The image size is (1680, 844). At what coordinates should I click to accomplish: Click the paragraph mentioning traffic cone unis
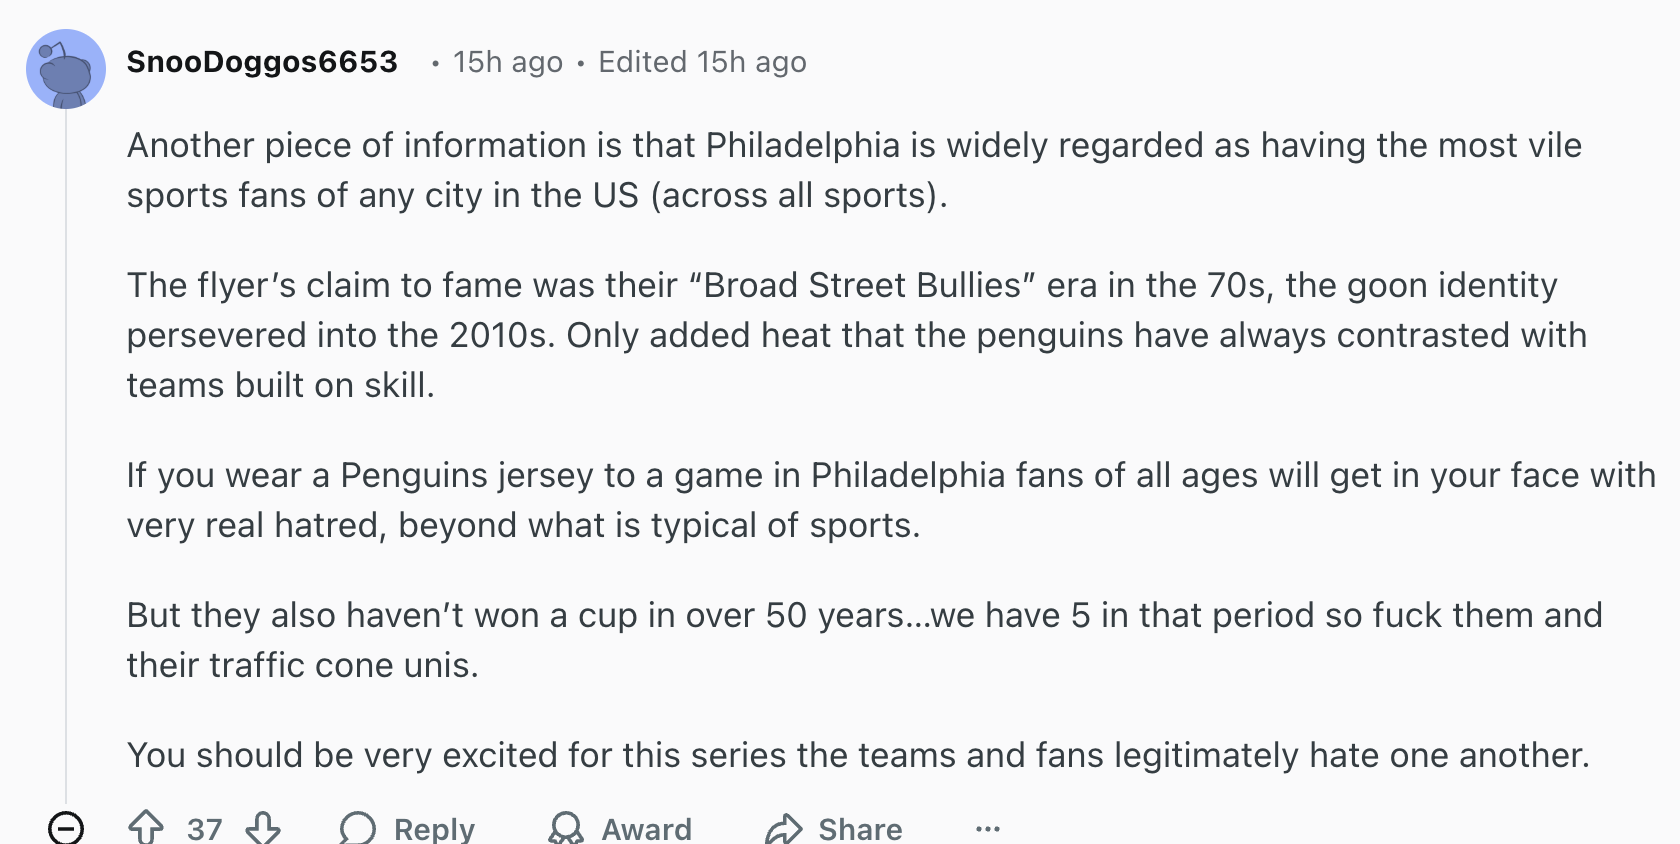point(864,640)
